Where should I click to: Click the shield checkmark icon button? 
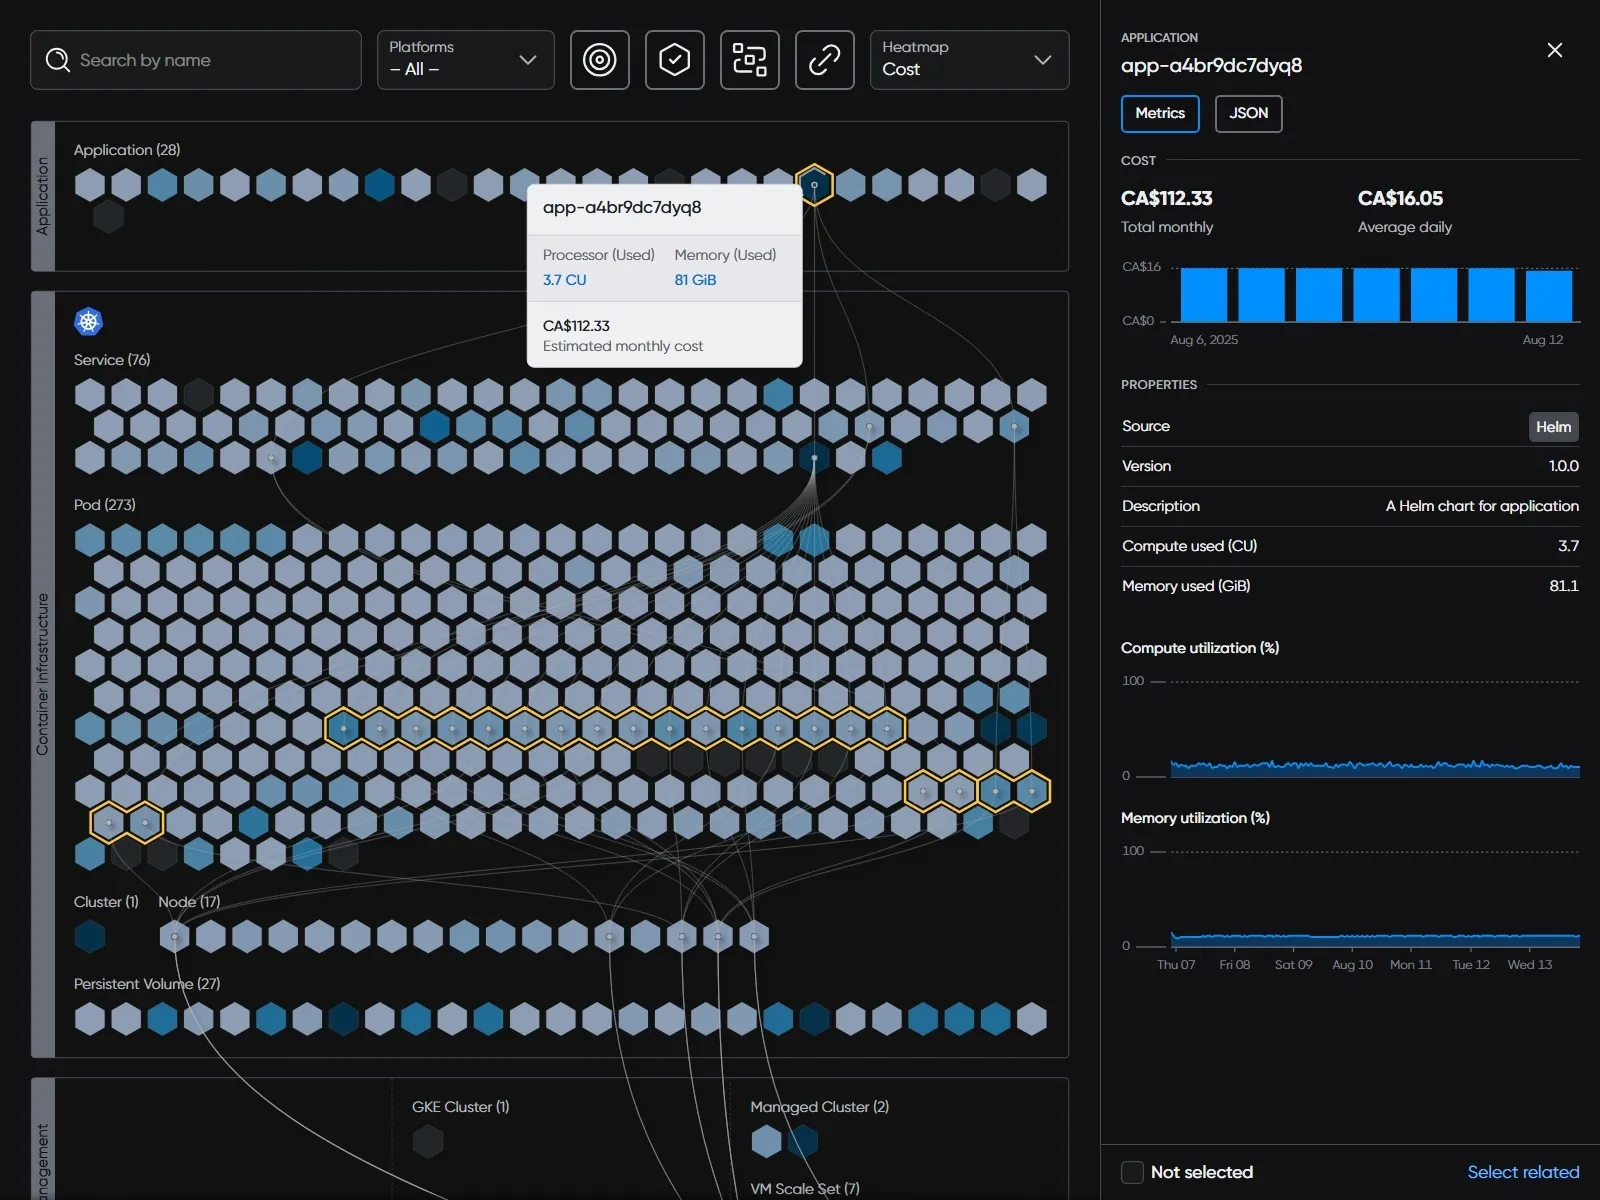tap(674, 60)
